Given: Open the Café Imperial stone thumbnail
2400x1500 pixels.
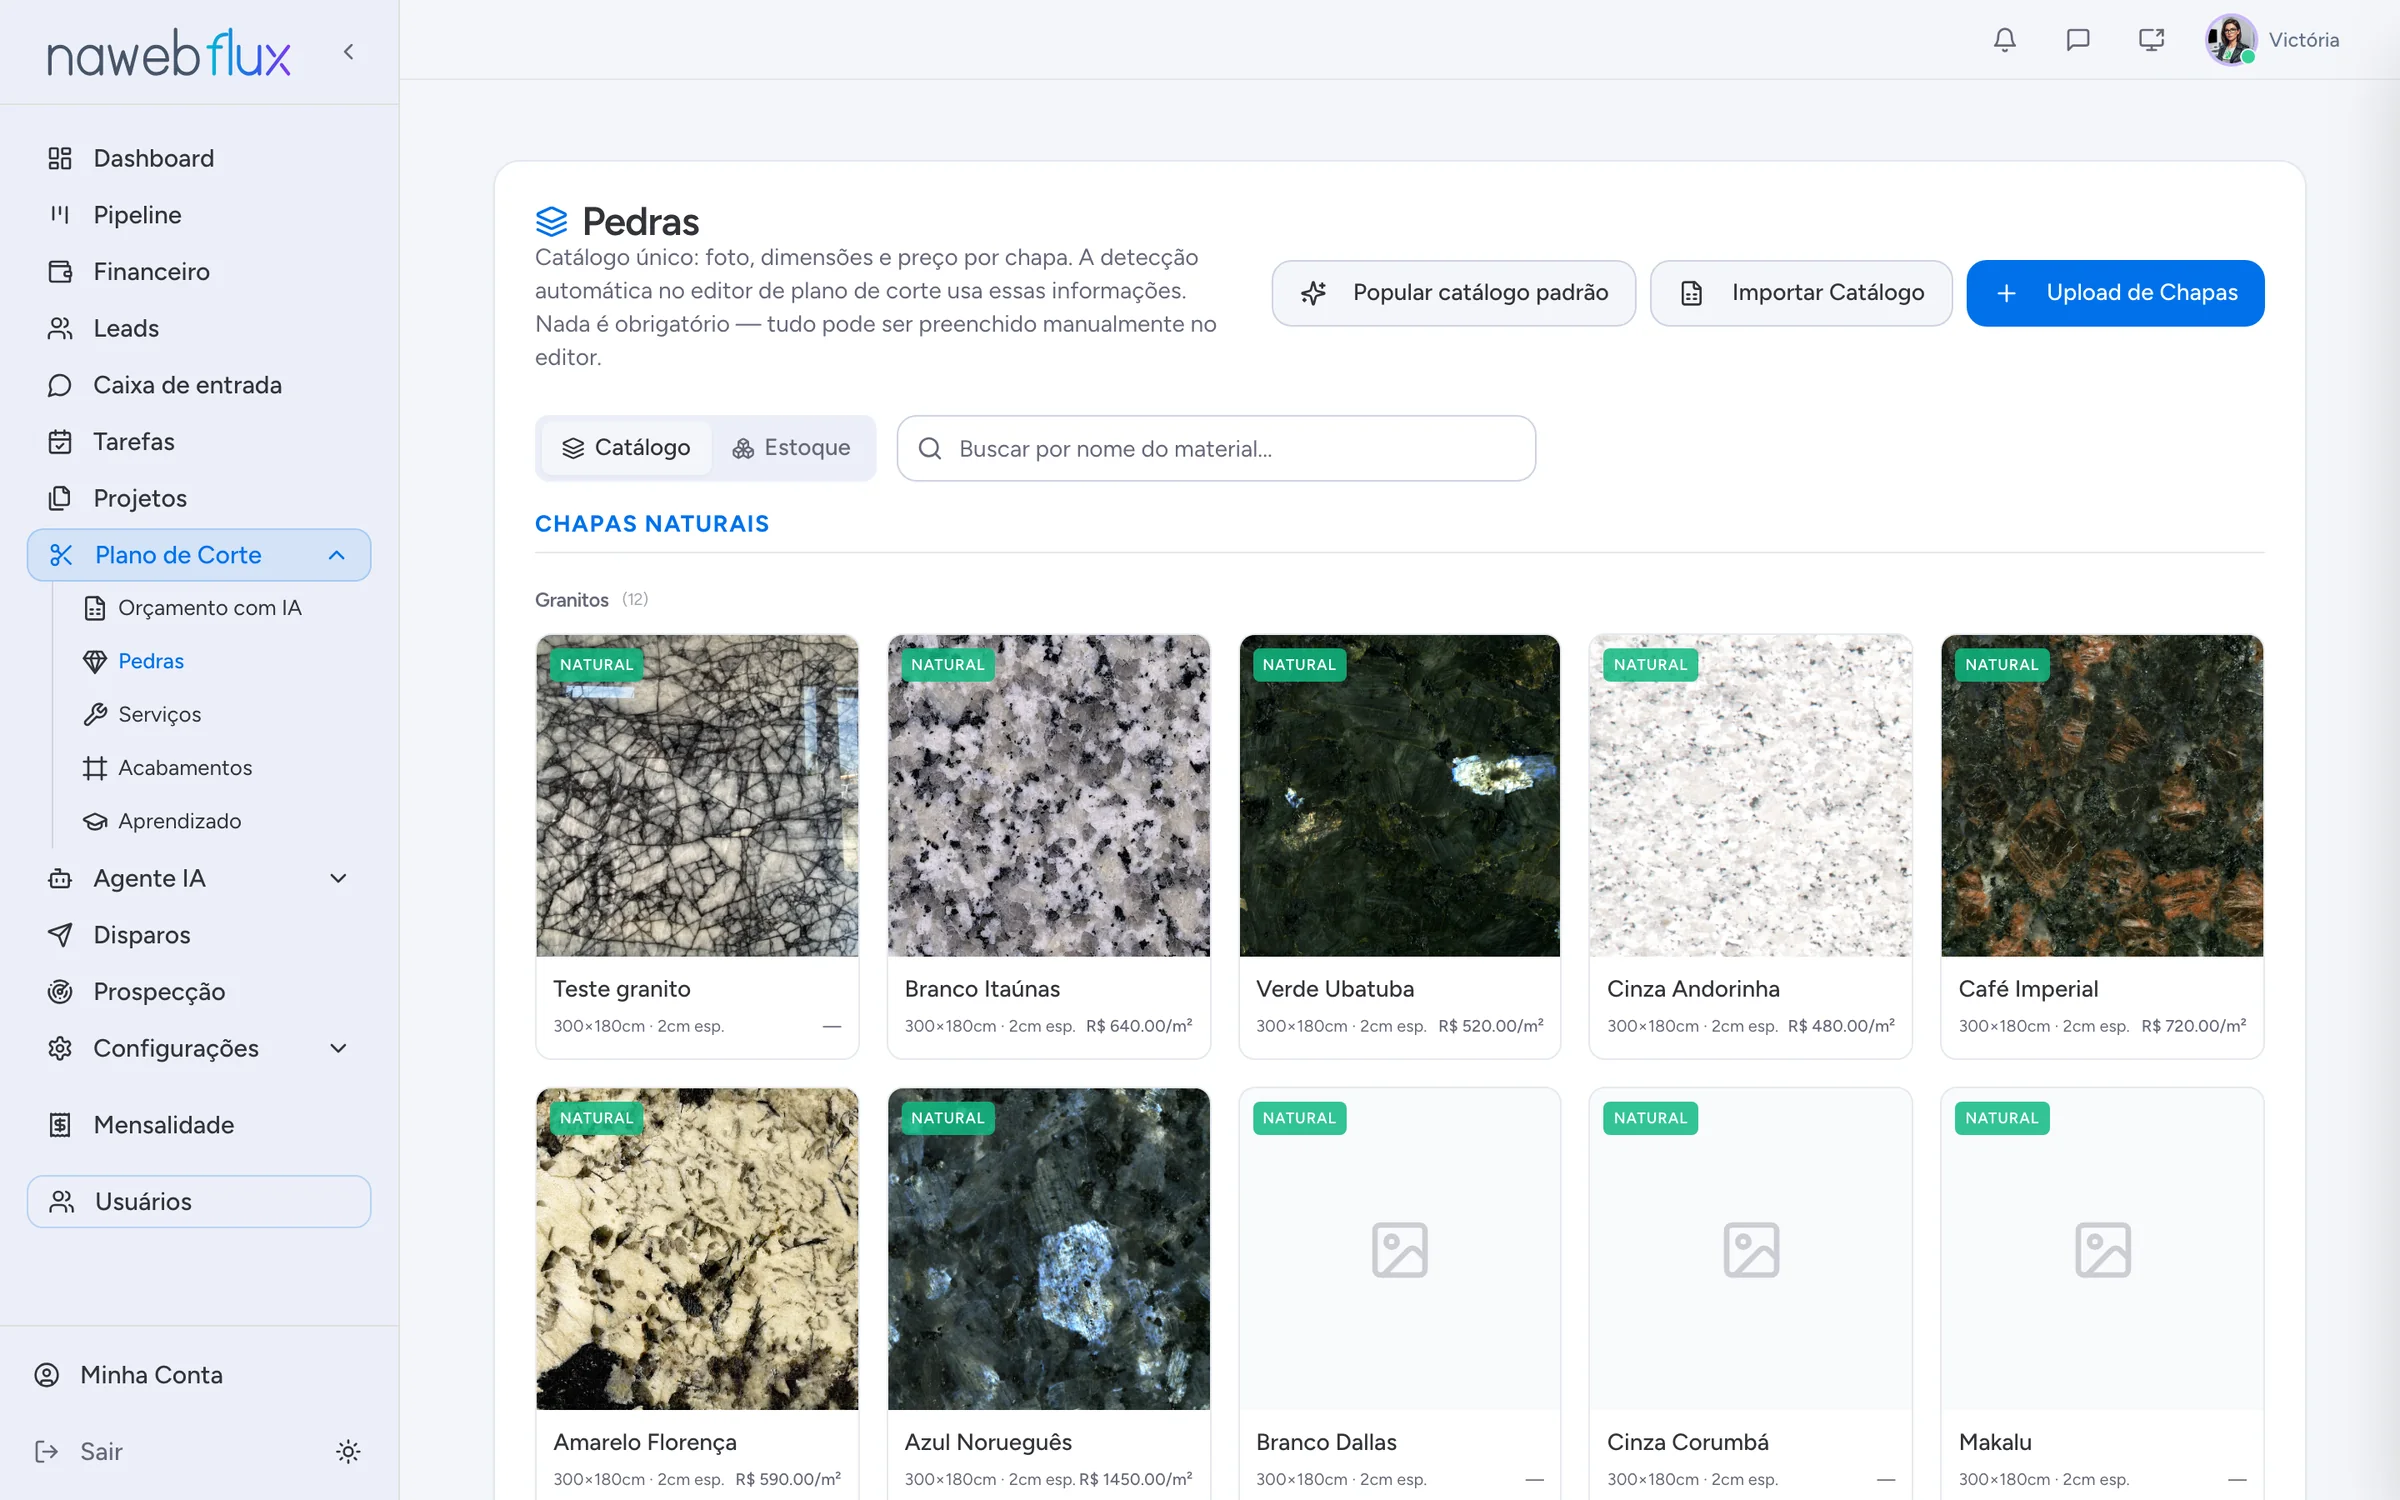Looking at the screenshot, I should pos(2102,795).
